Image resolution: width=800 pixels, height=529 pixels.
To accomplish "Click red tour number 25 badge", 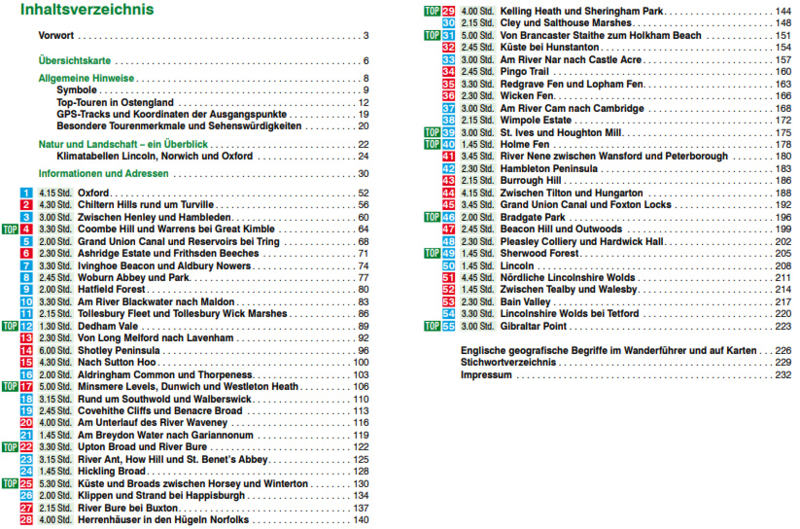I will pyautogui.click(x=26, y=484).
